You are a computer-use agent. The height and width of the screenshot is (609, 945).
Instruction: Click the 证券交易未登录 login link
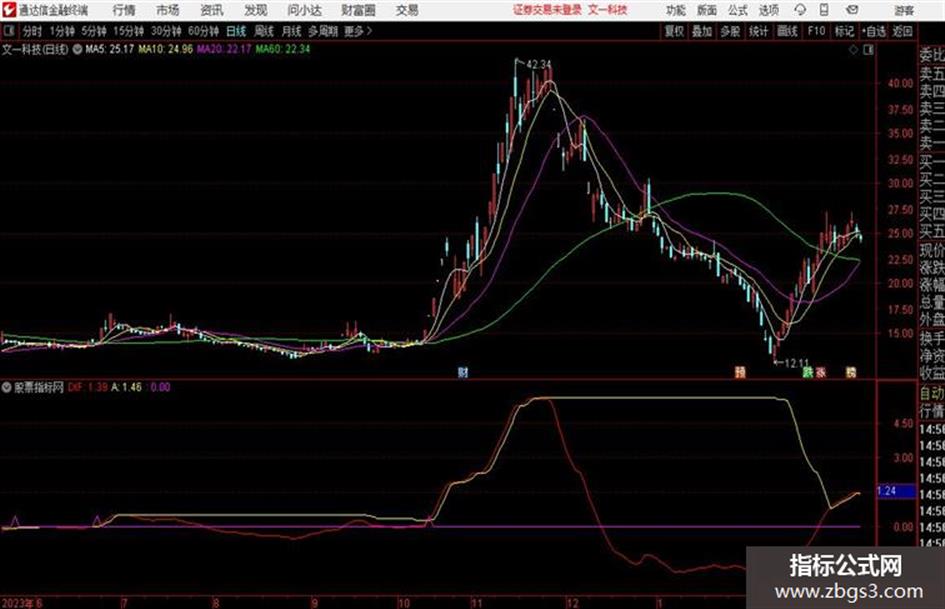pyautogui.click(x=547, y=10)
